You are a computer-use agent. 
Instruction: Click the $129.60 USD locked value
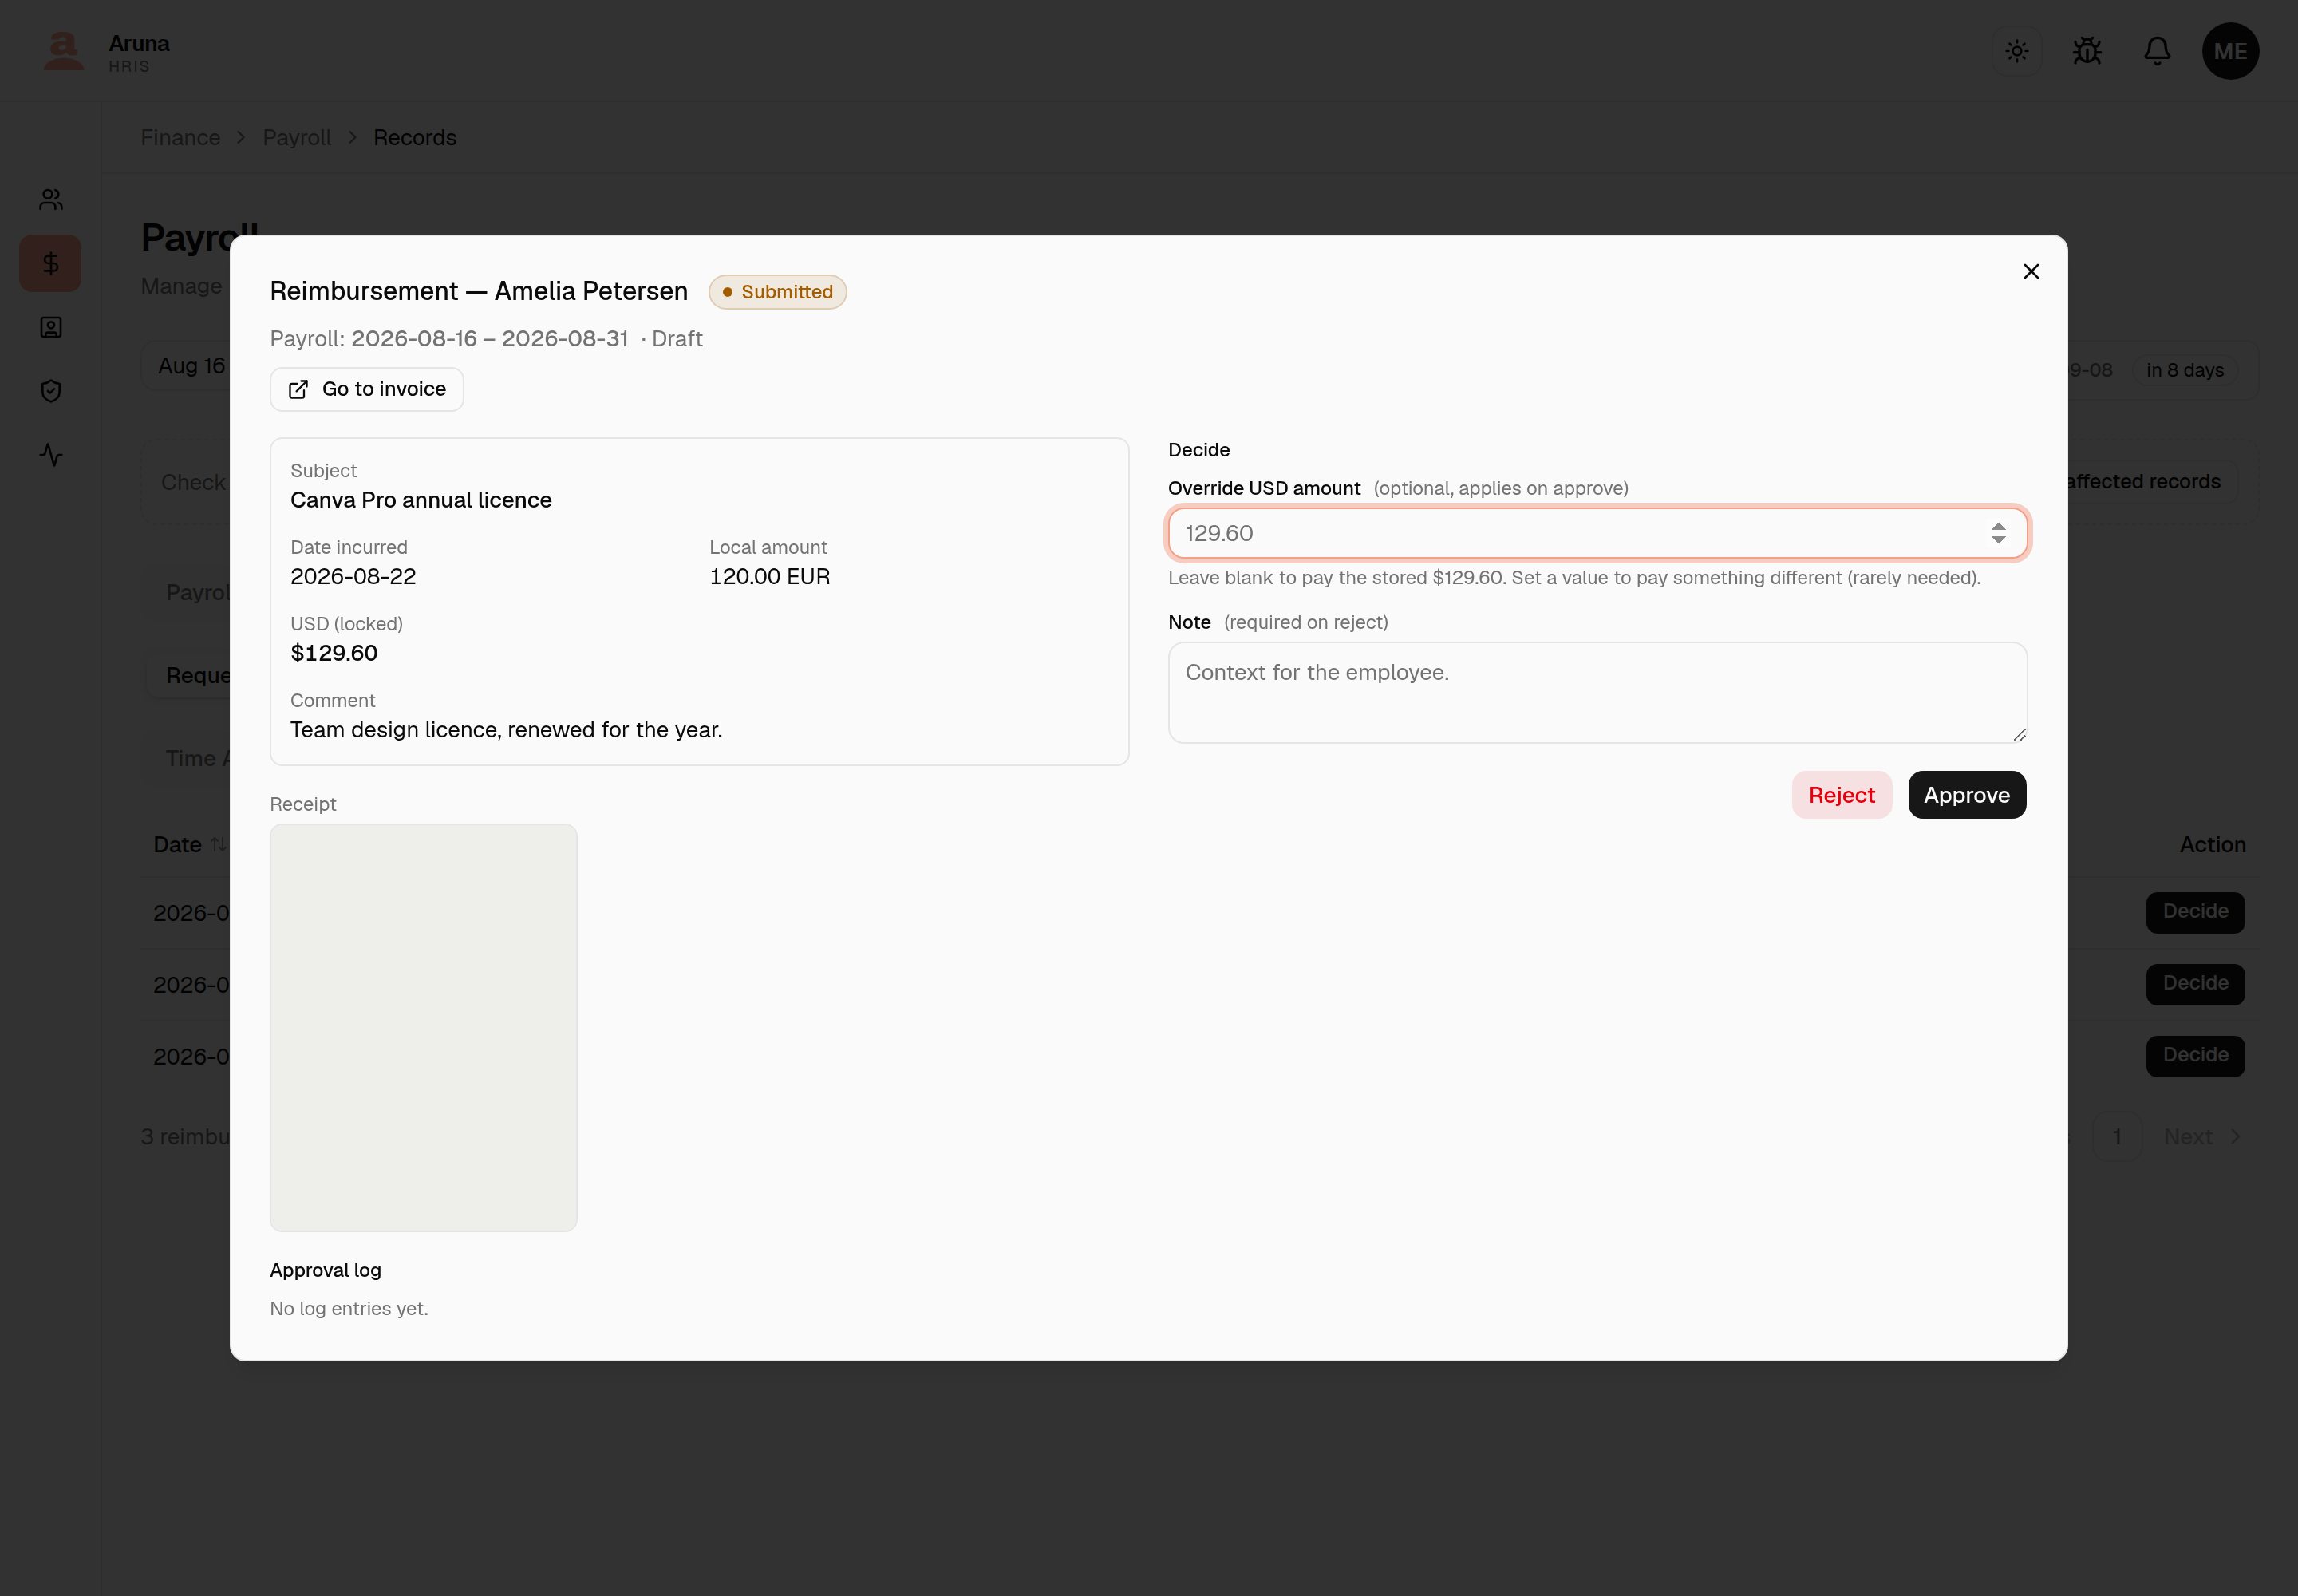pyautogui.click(x=334, y=653)
